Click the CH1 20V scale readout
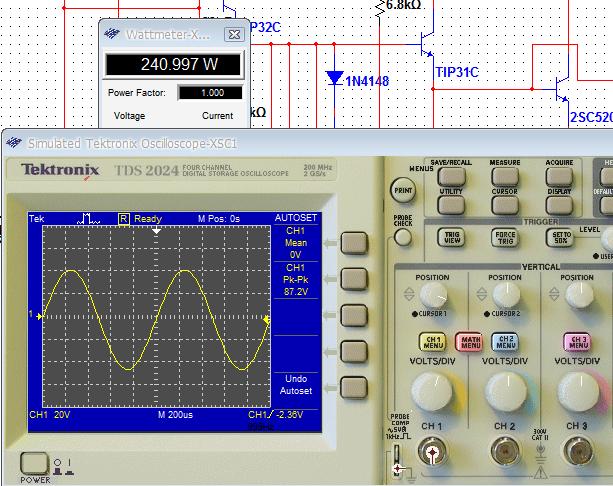Viewport: 613px width, 486px height. (x=50, y=415)
